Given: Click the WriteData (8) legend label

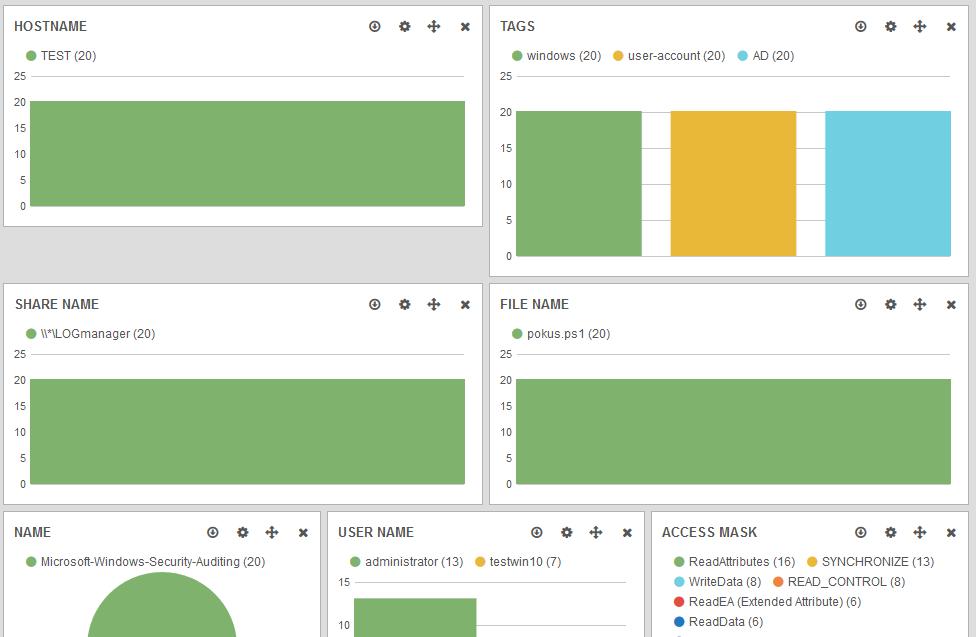Looking at the screenshot, I should [x=725, y=582].
